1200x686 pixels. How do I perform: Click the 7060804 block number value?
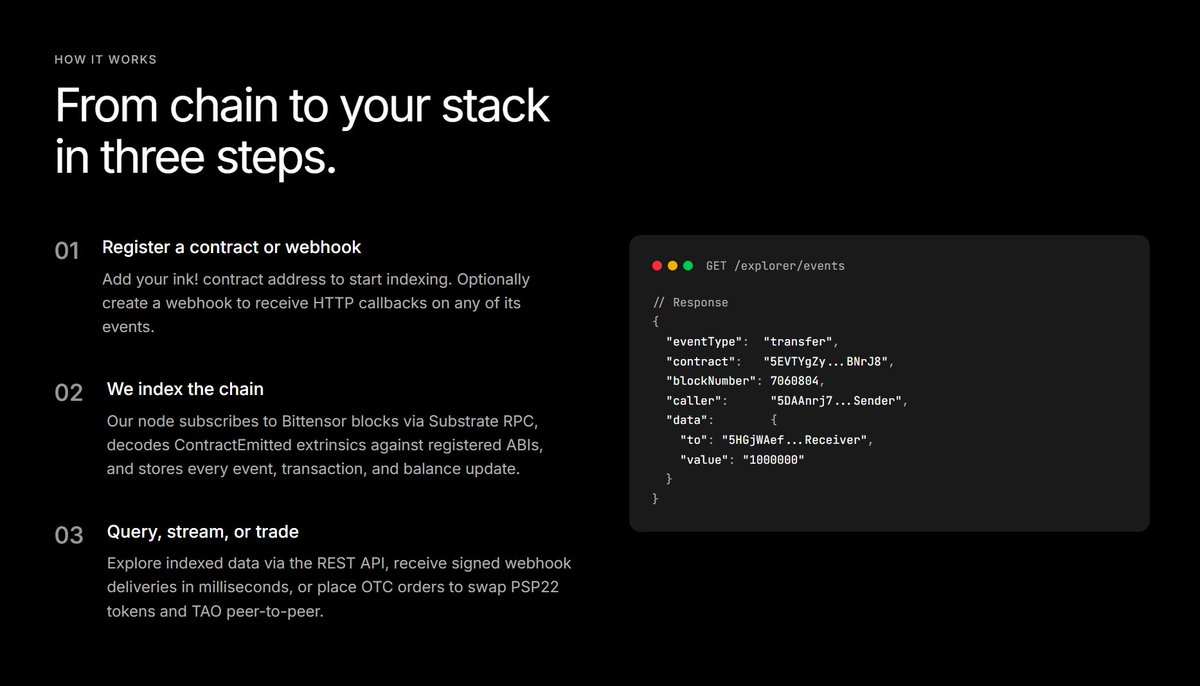tap(795, 381)
